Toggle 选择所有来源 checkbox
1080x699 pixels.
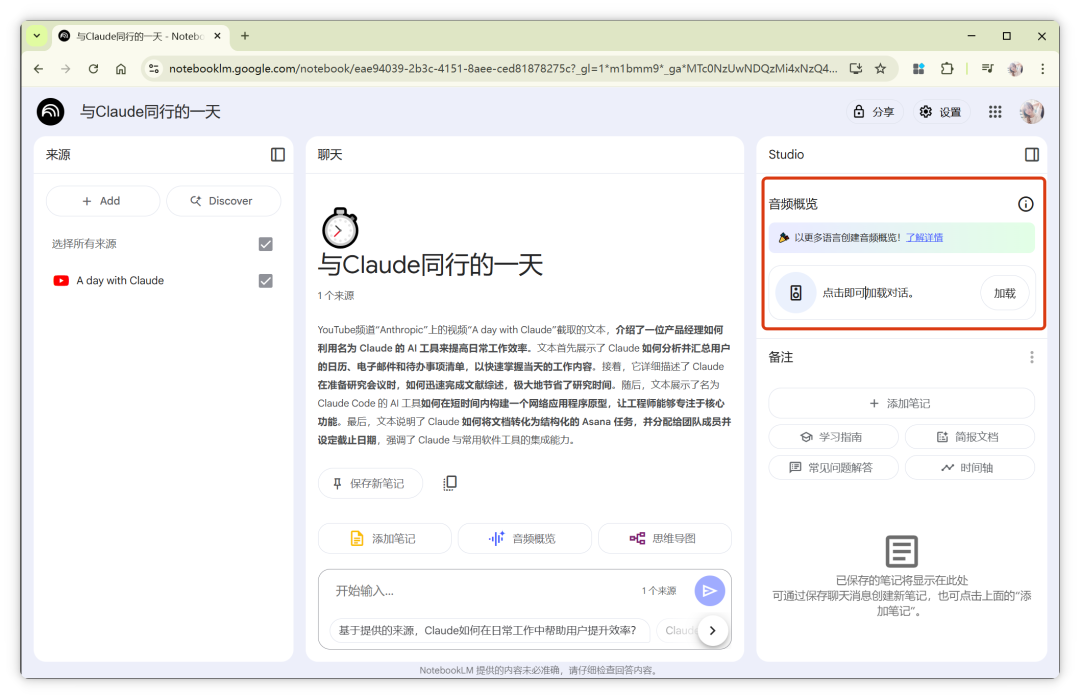pos(265,244)
